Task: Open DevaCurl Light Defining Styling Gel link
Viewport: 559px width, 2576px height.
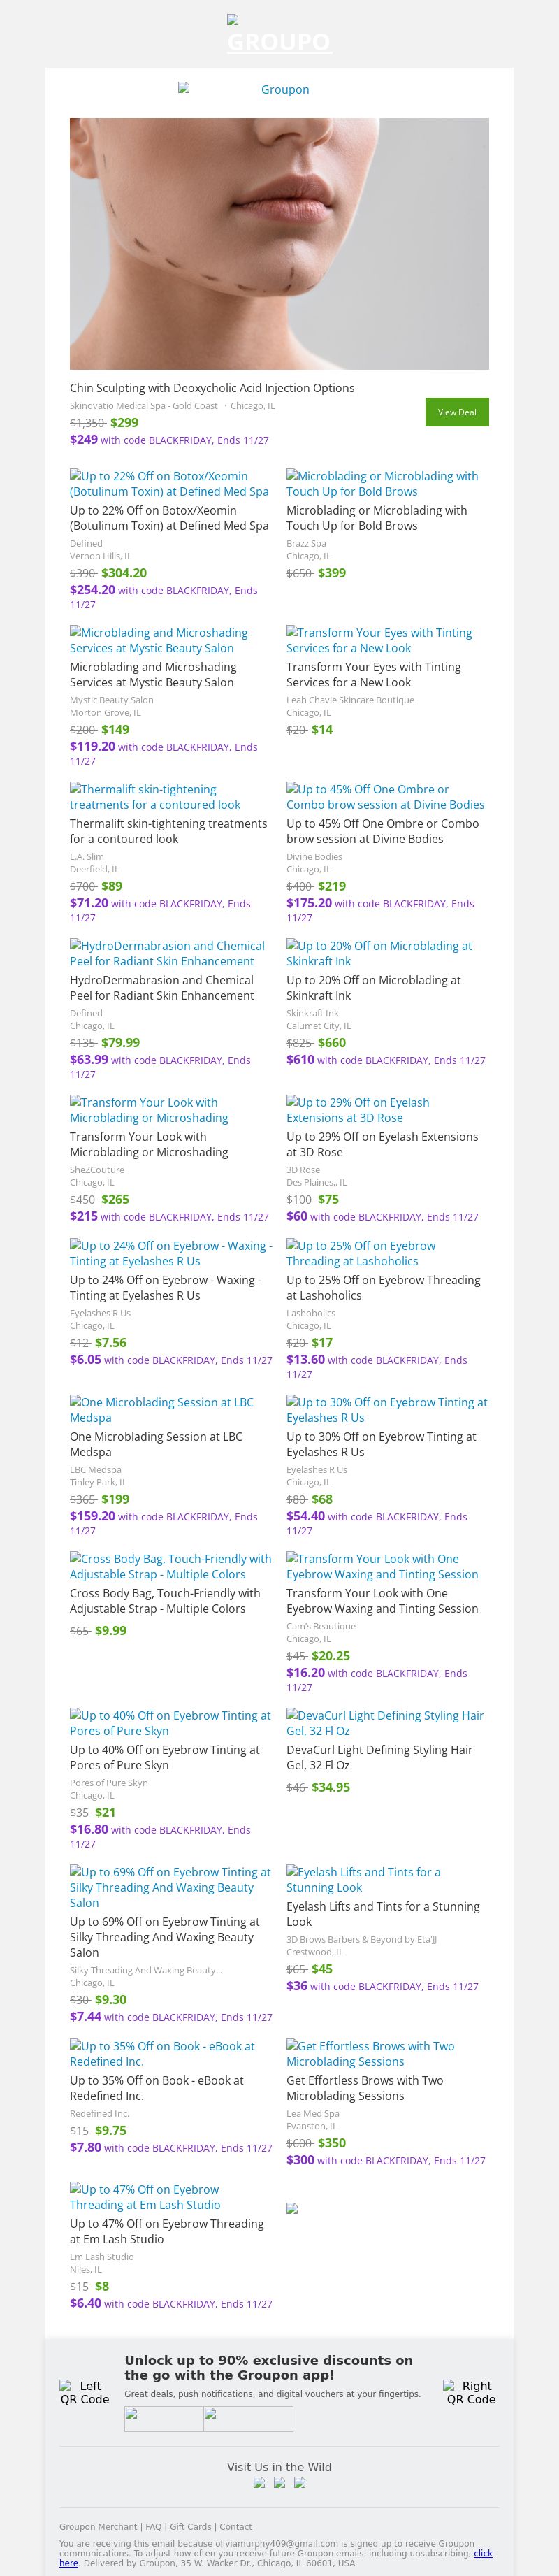Action: coord(385,1722)
